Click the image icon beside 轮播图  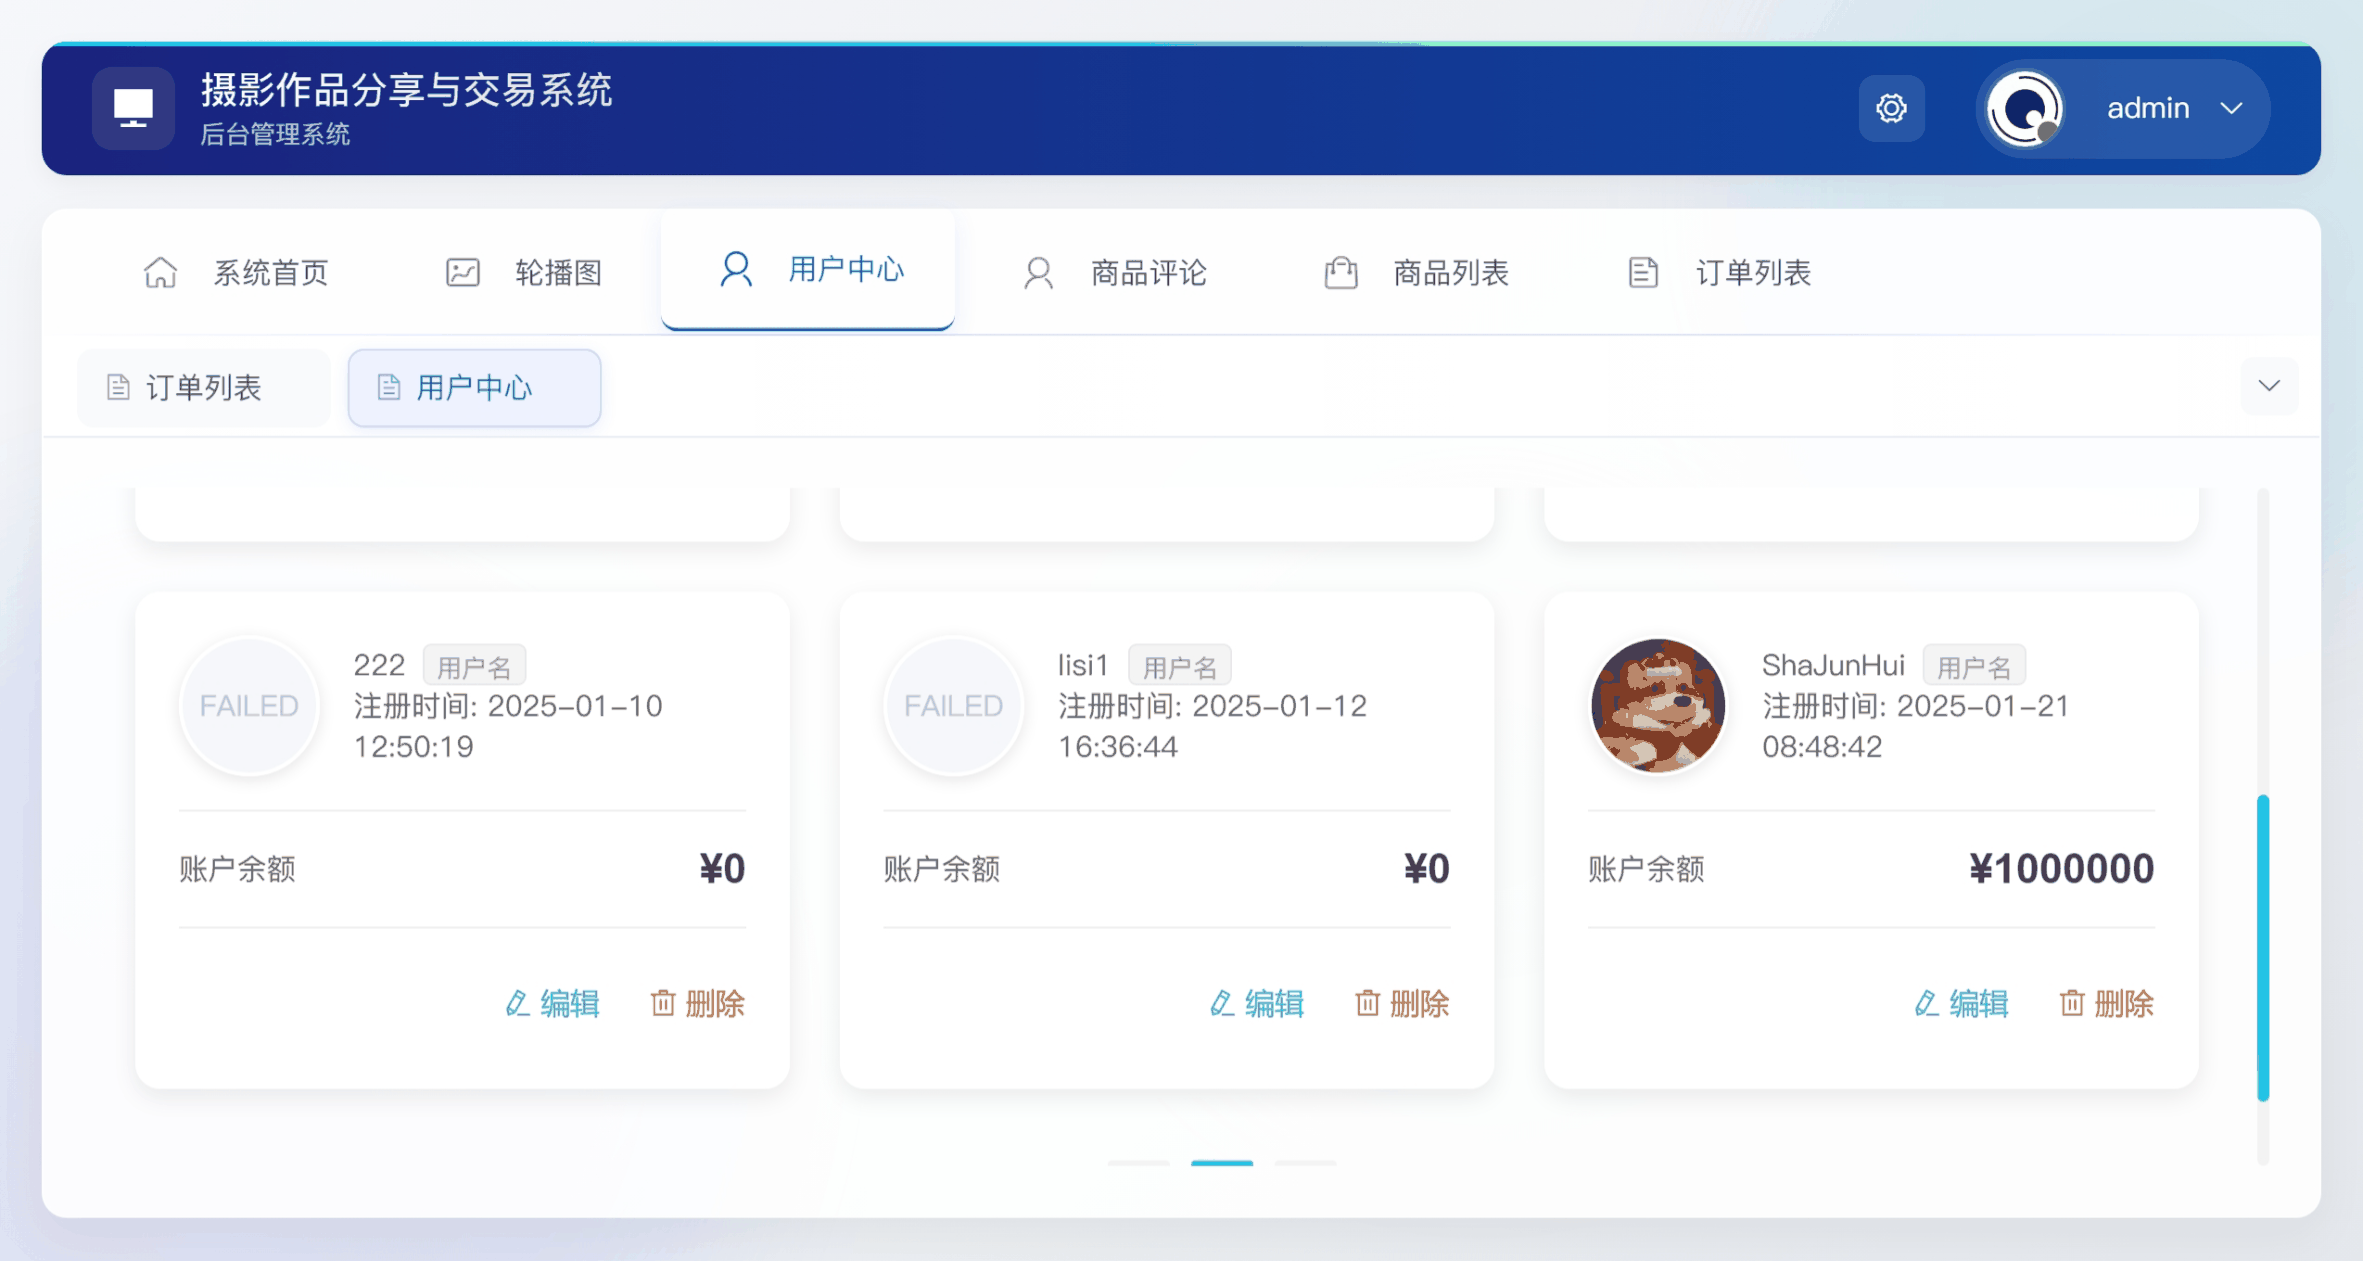(x=462, y=272)
